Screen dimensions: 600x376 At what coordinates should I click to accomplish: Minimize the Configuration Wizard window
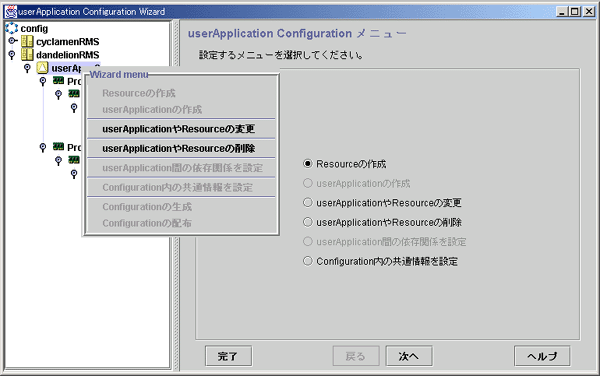coord(561,12)
